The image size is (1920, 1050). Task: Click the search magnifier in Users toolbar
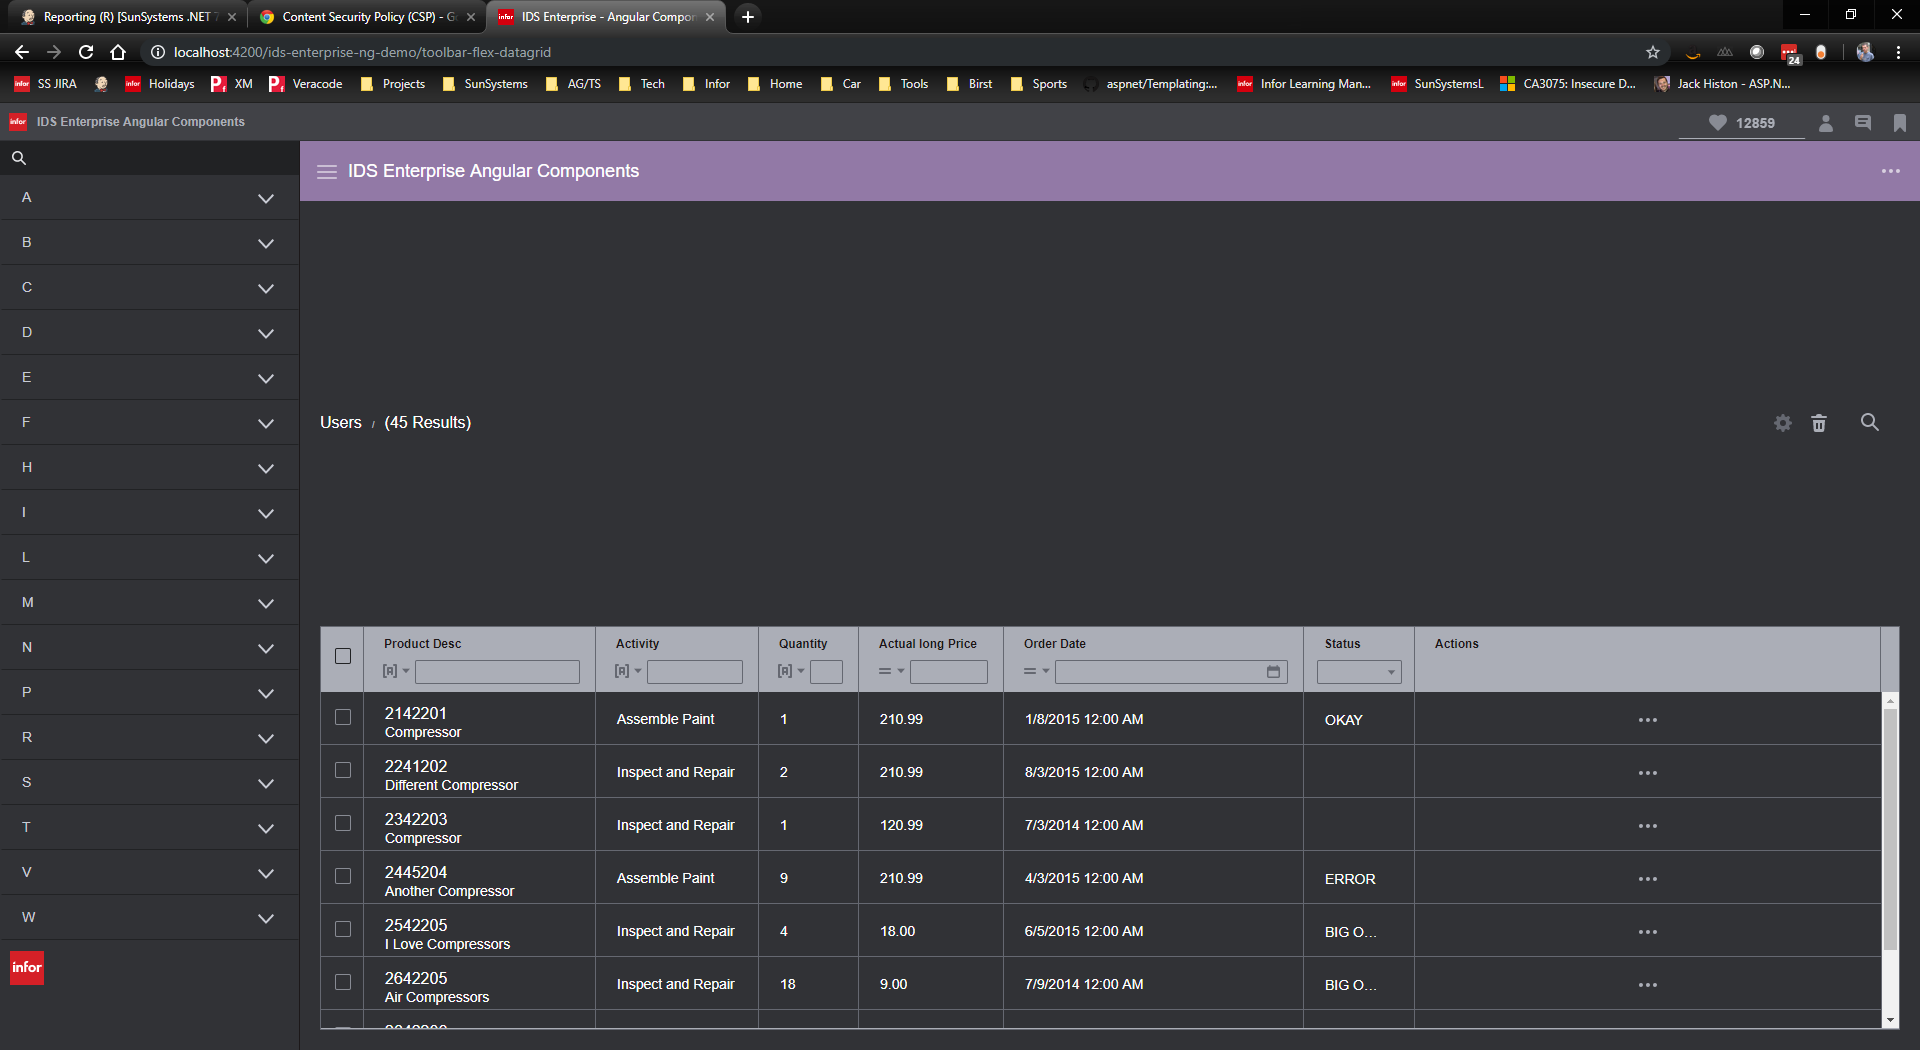click(1869, 422)
